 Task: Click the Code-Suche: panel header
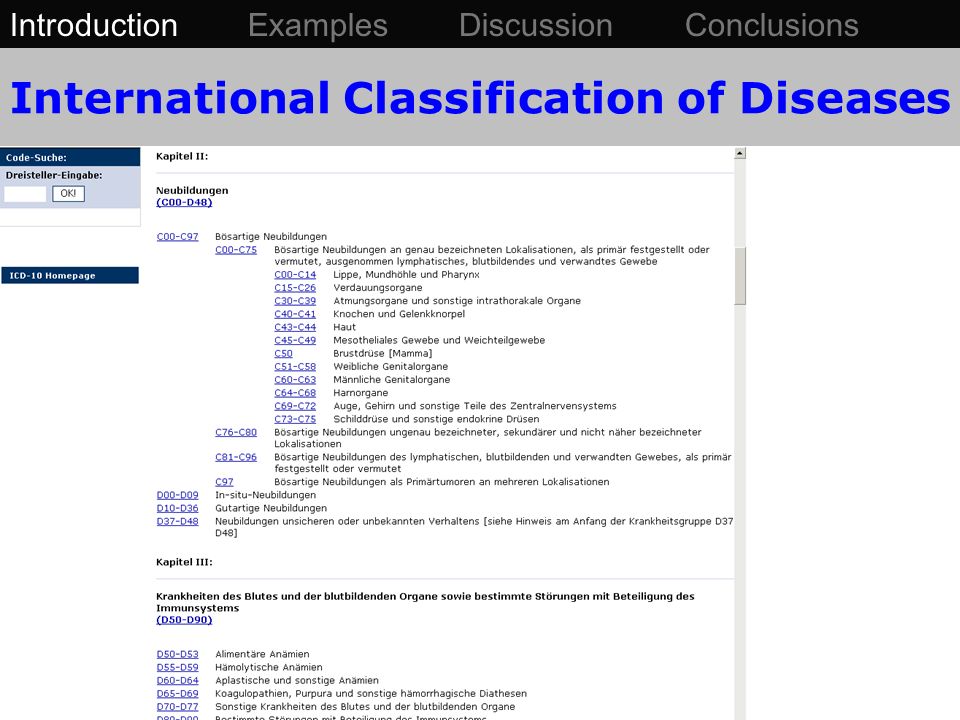pyautogui.click(x=70, y=157)
